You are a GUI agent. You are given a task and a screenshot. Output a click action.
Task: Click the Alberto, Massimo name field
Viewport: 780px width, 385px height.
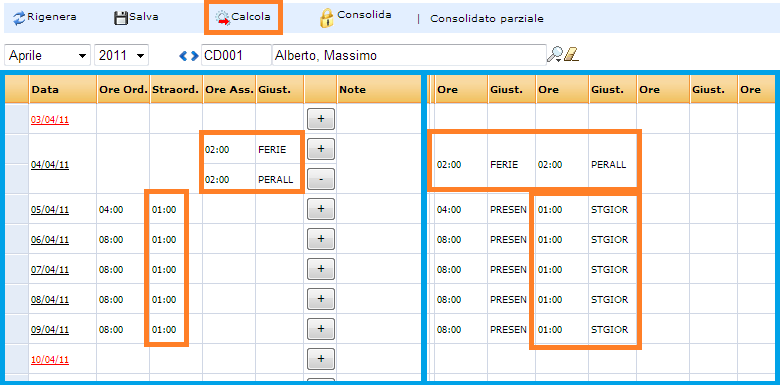point(409,55)
